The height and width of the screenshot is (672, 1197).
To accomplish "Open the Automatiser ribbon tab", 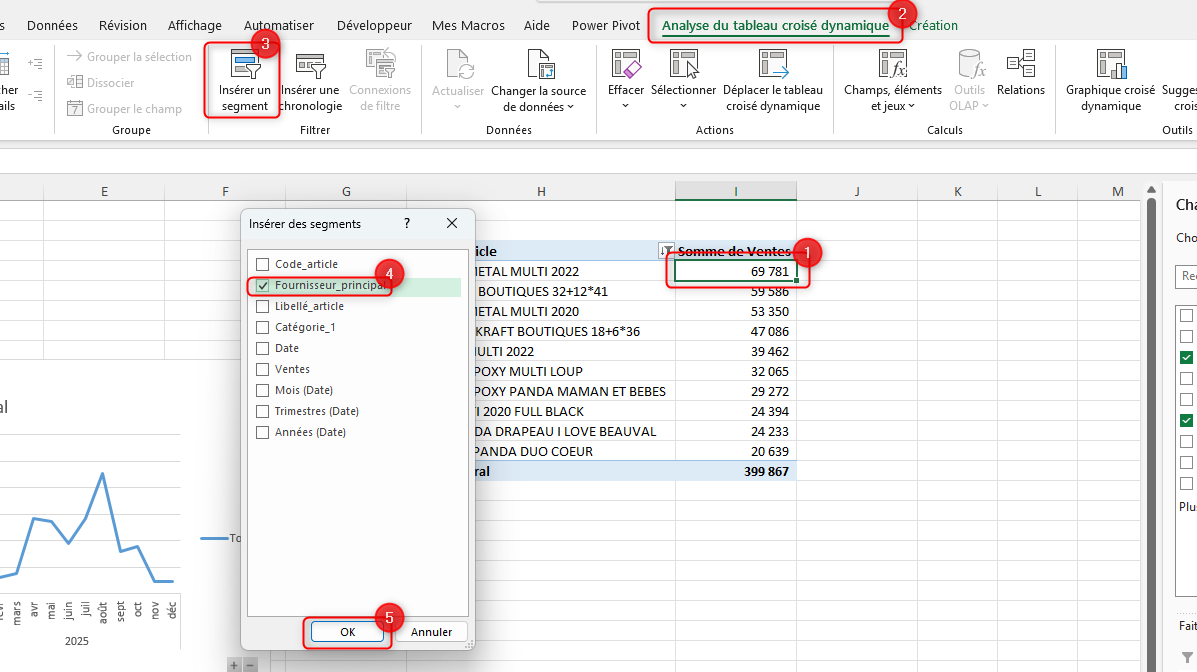I will (279, 25).
